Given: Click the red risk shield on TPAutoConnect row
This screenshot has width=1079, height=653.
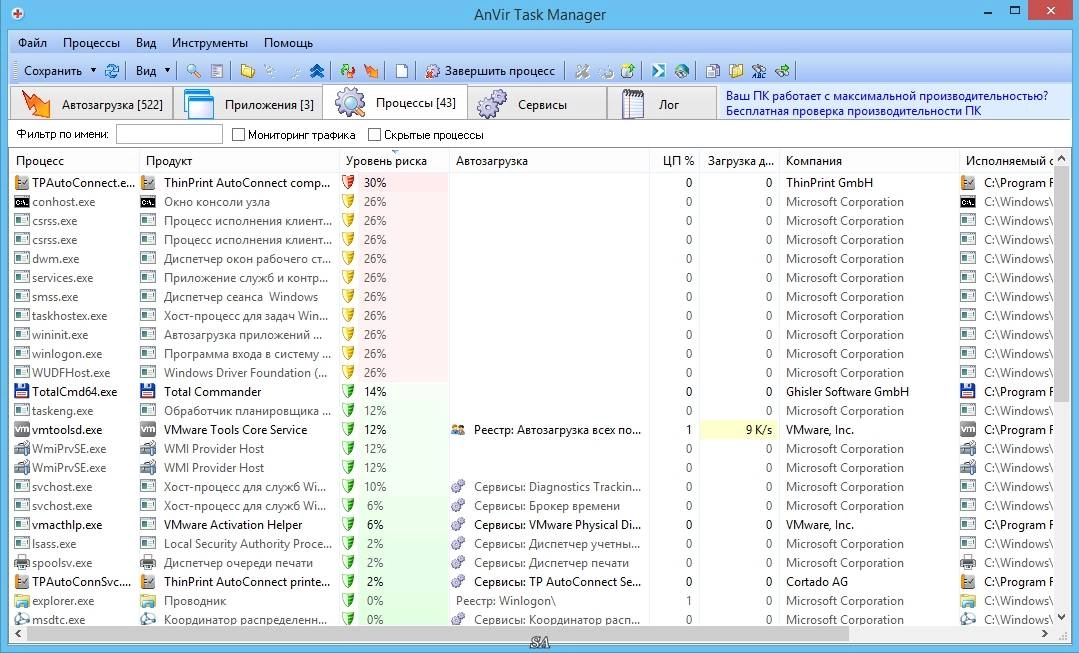Looking at the screenshot, I should pyautogui.click(x=349, y=182).
